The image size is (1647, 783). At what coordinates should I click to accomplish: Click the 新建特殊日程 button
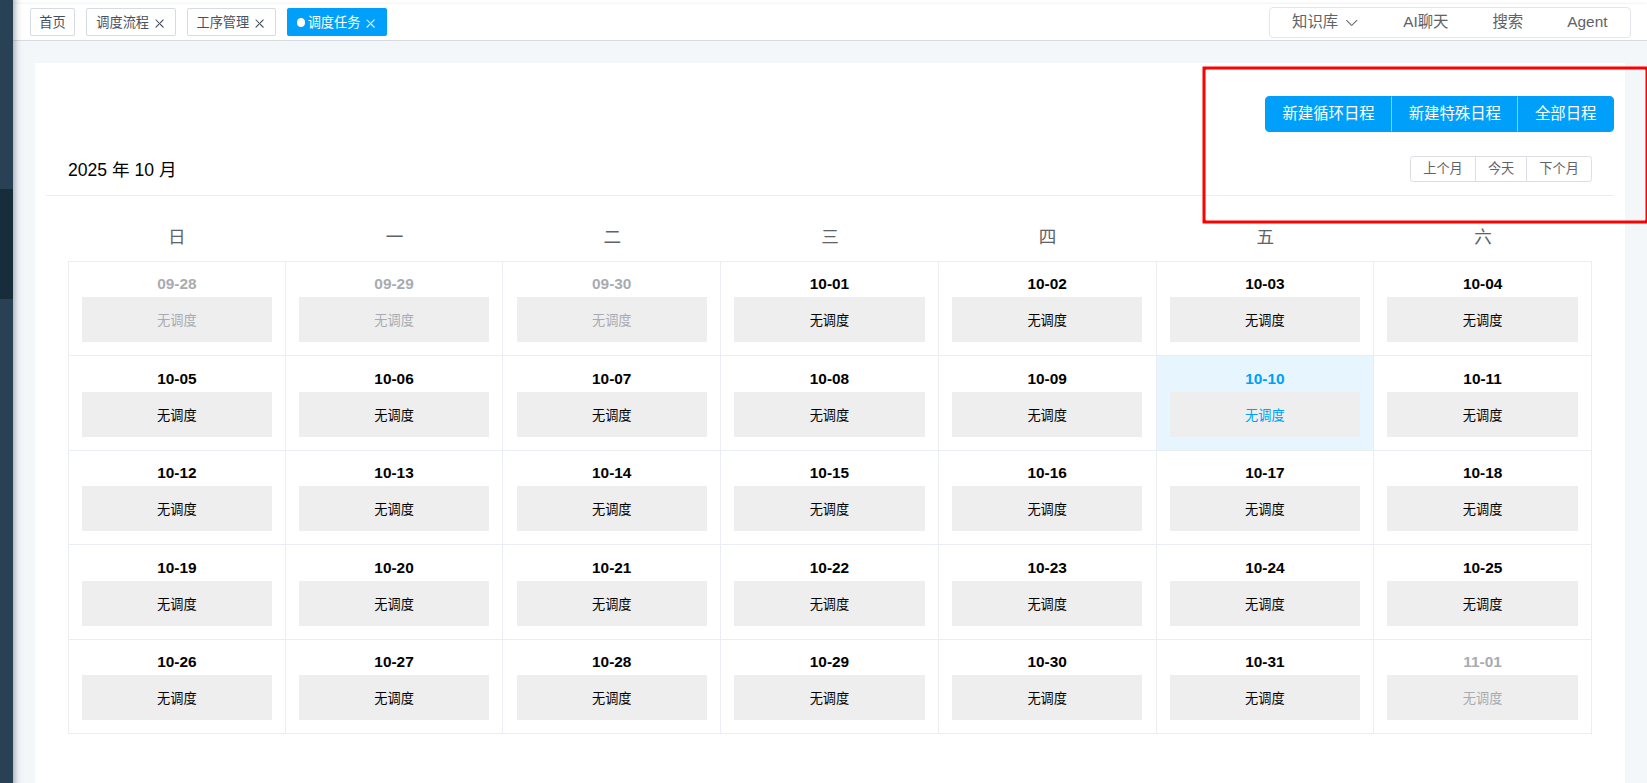(1454, 114)
